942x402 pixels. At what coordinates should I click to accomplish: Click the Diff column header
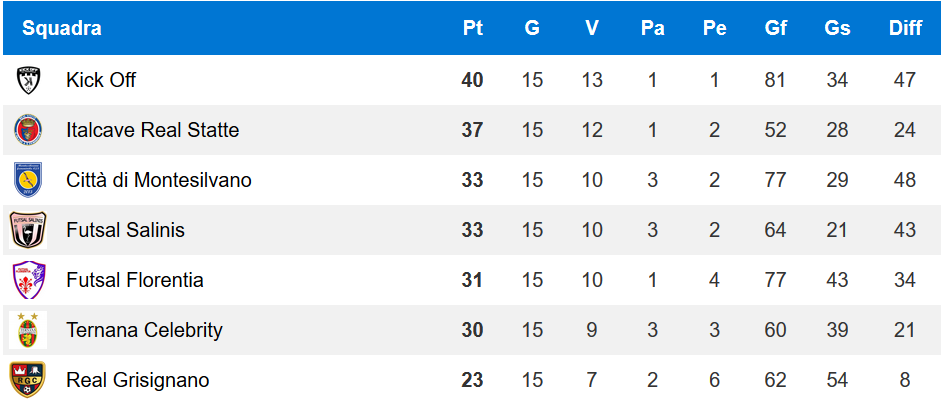905,28
